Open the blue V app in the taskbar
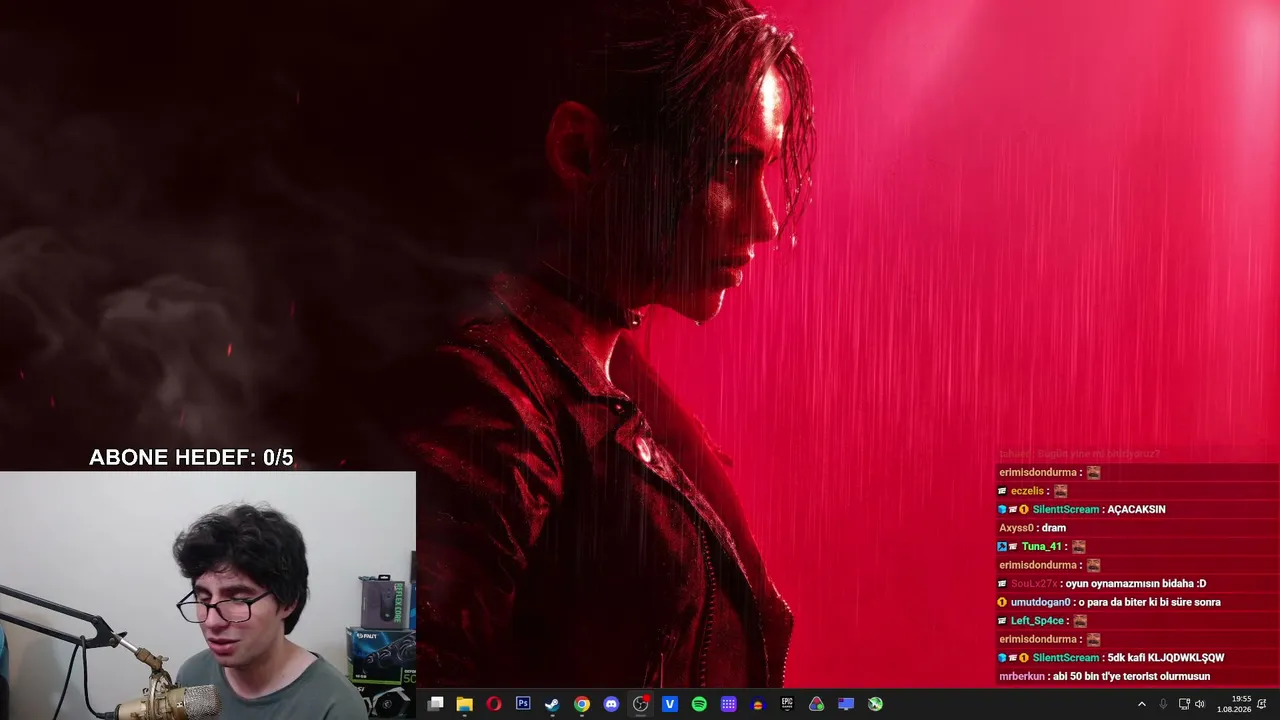This screenshot has height=720, width=1280. [x=670, y=704]
